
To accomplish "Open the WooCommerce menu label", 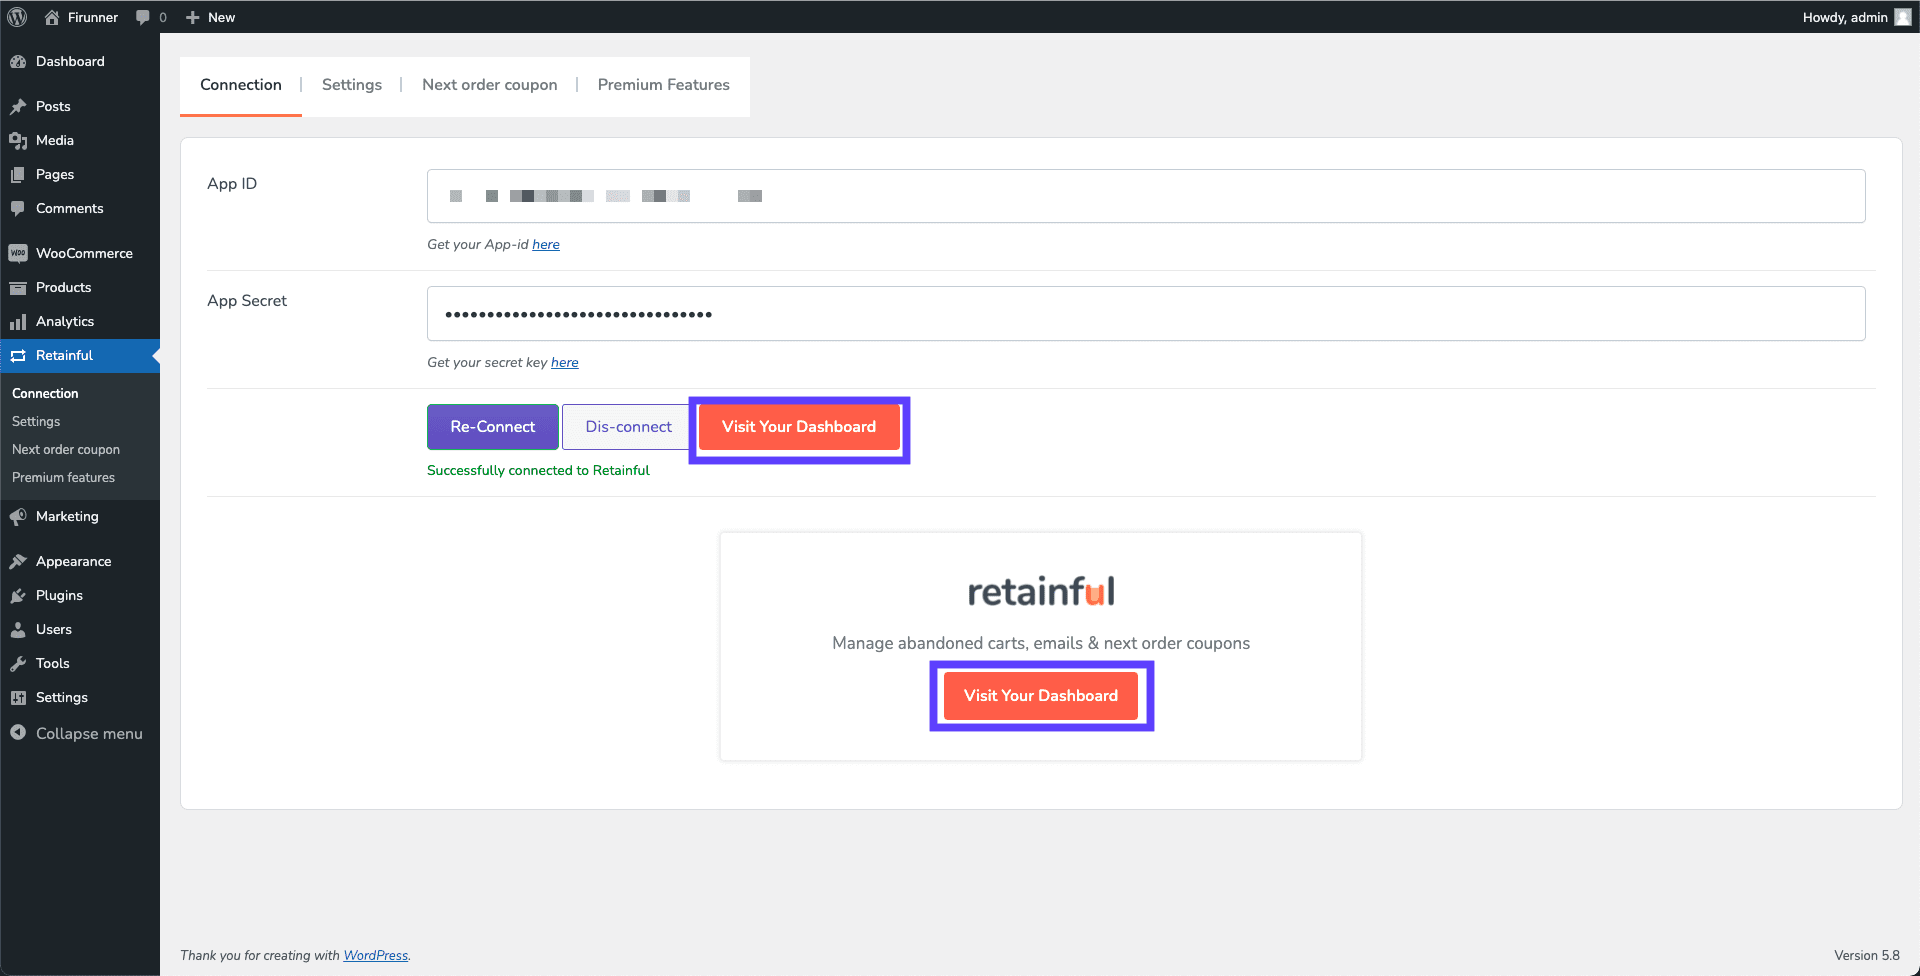I will point(84,253).
